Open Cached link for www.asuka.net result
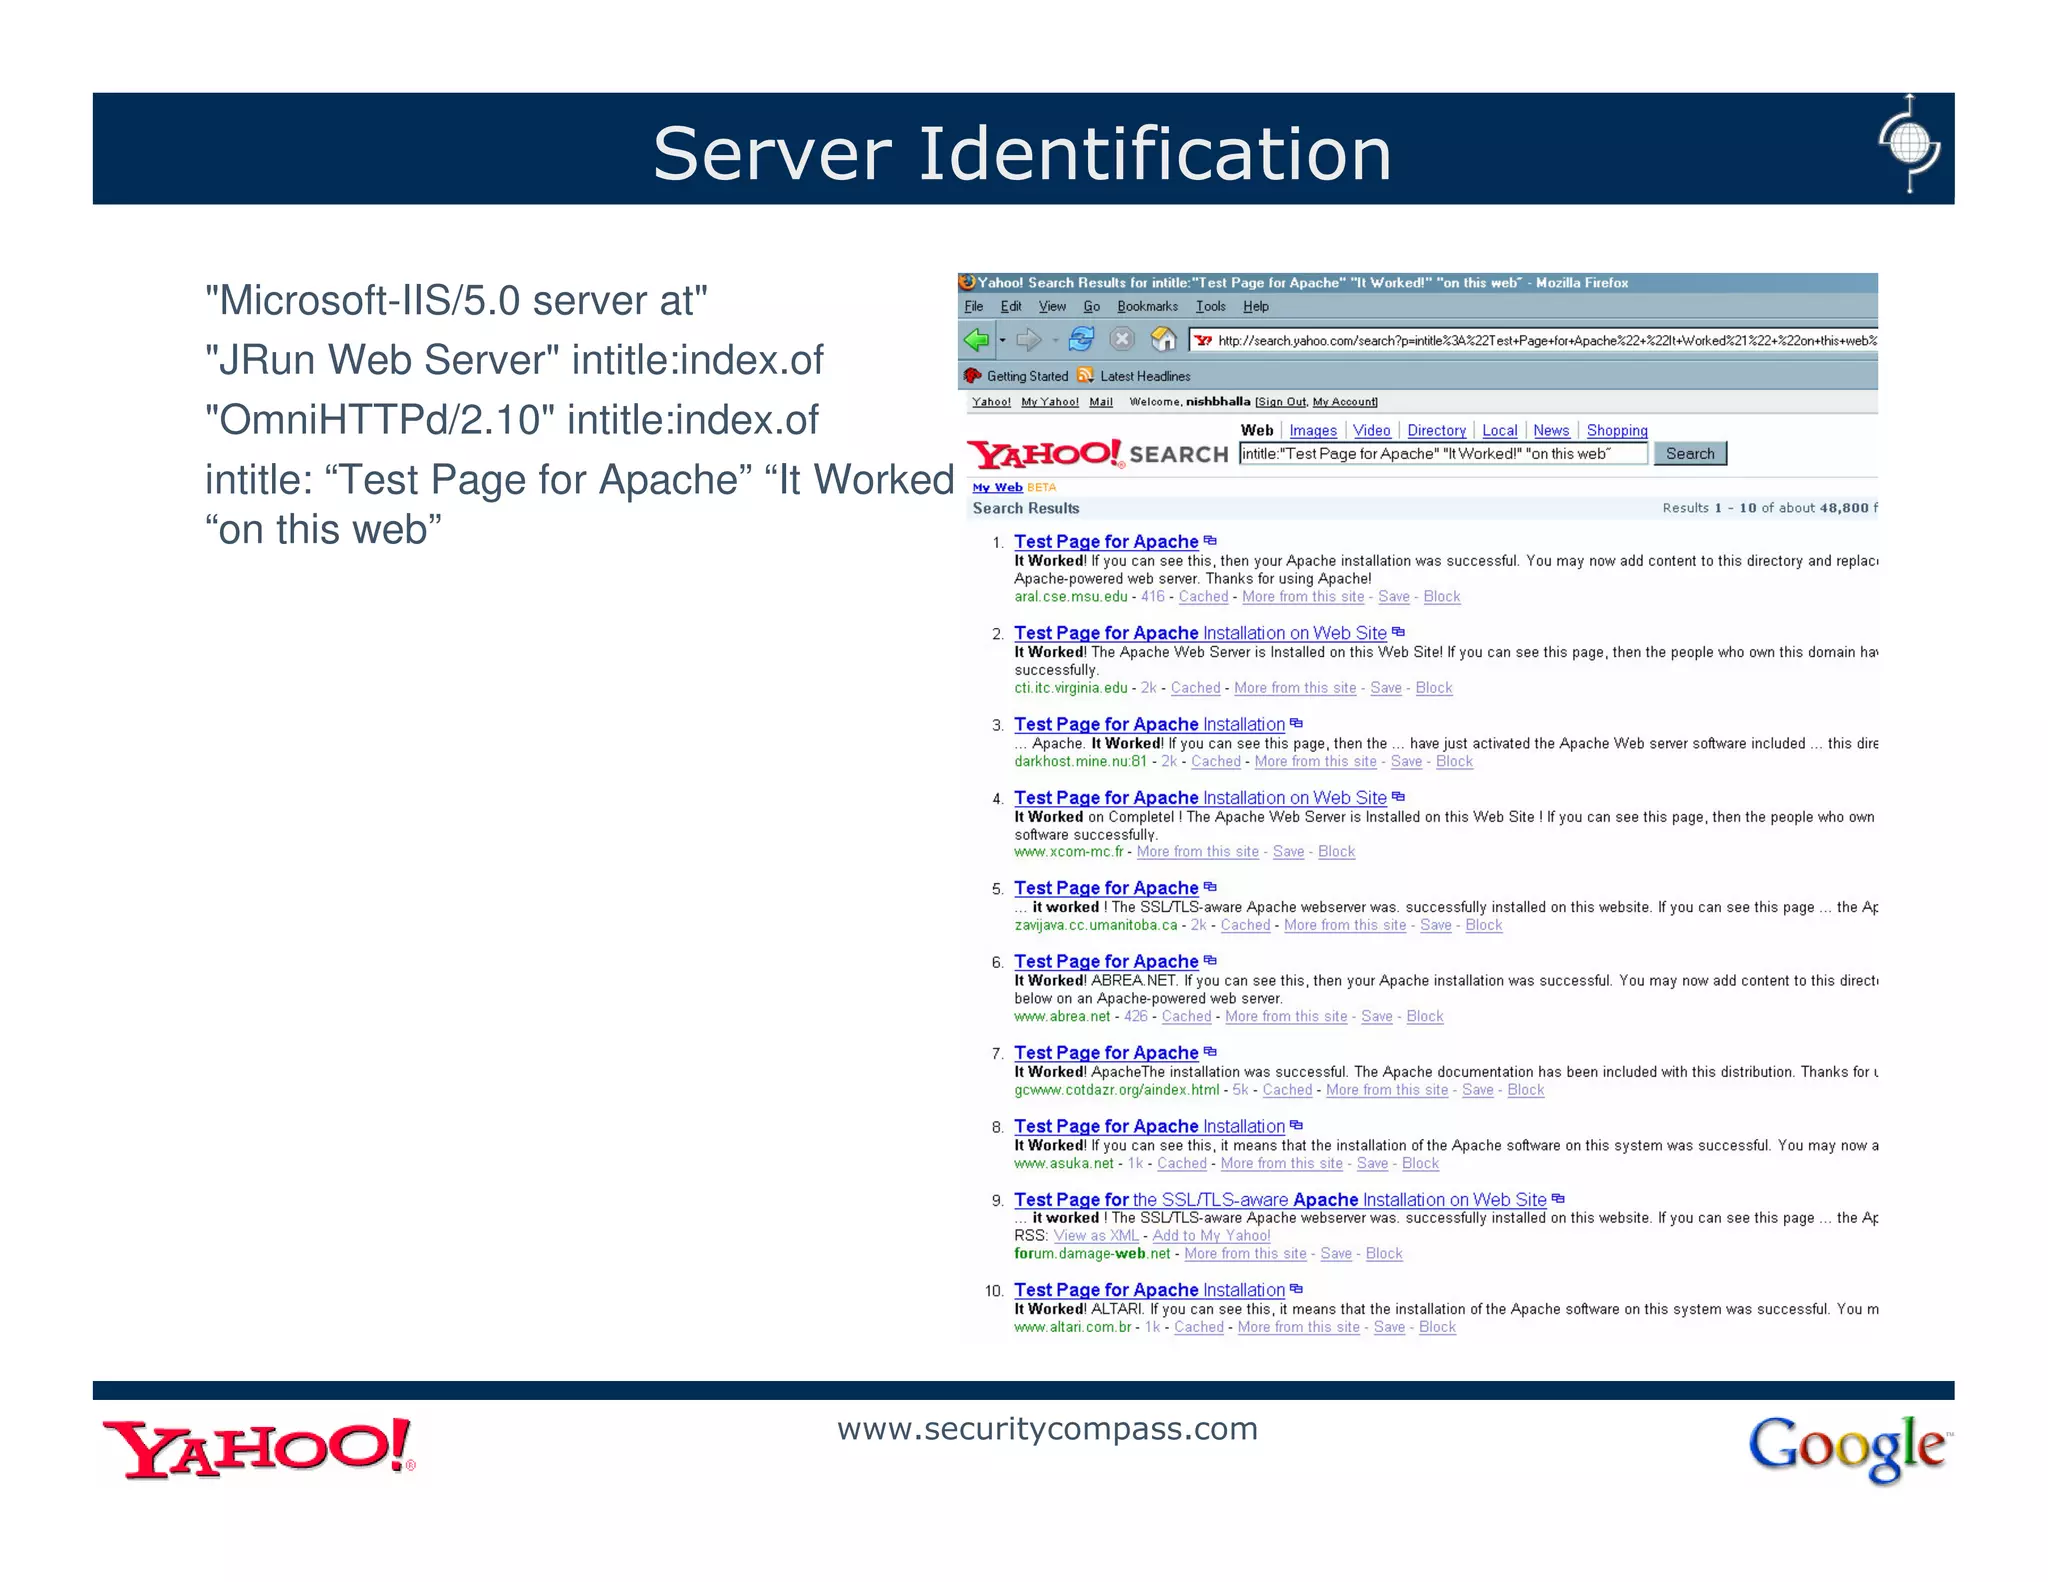Screen dimensions: 2048x1582 click(1182, 1164)
